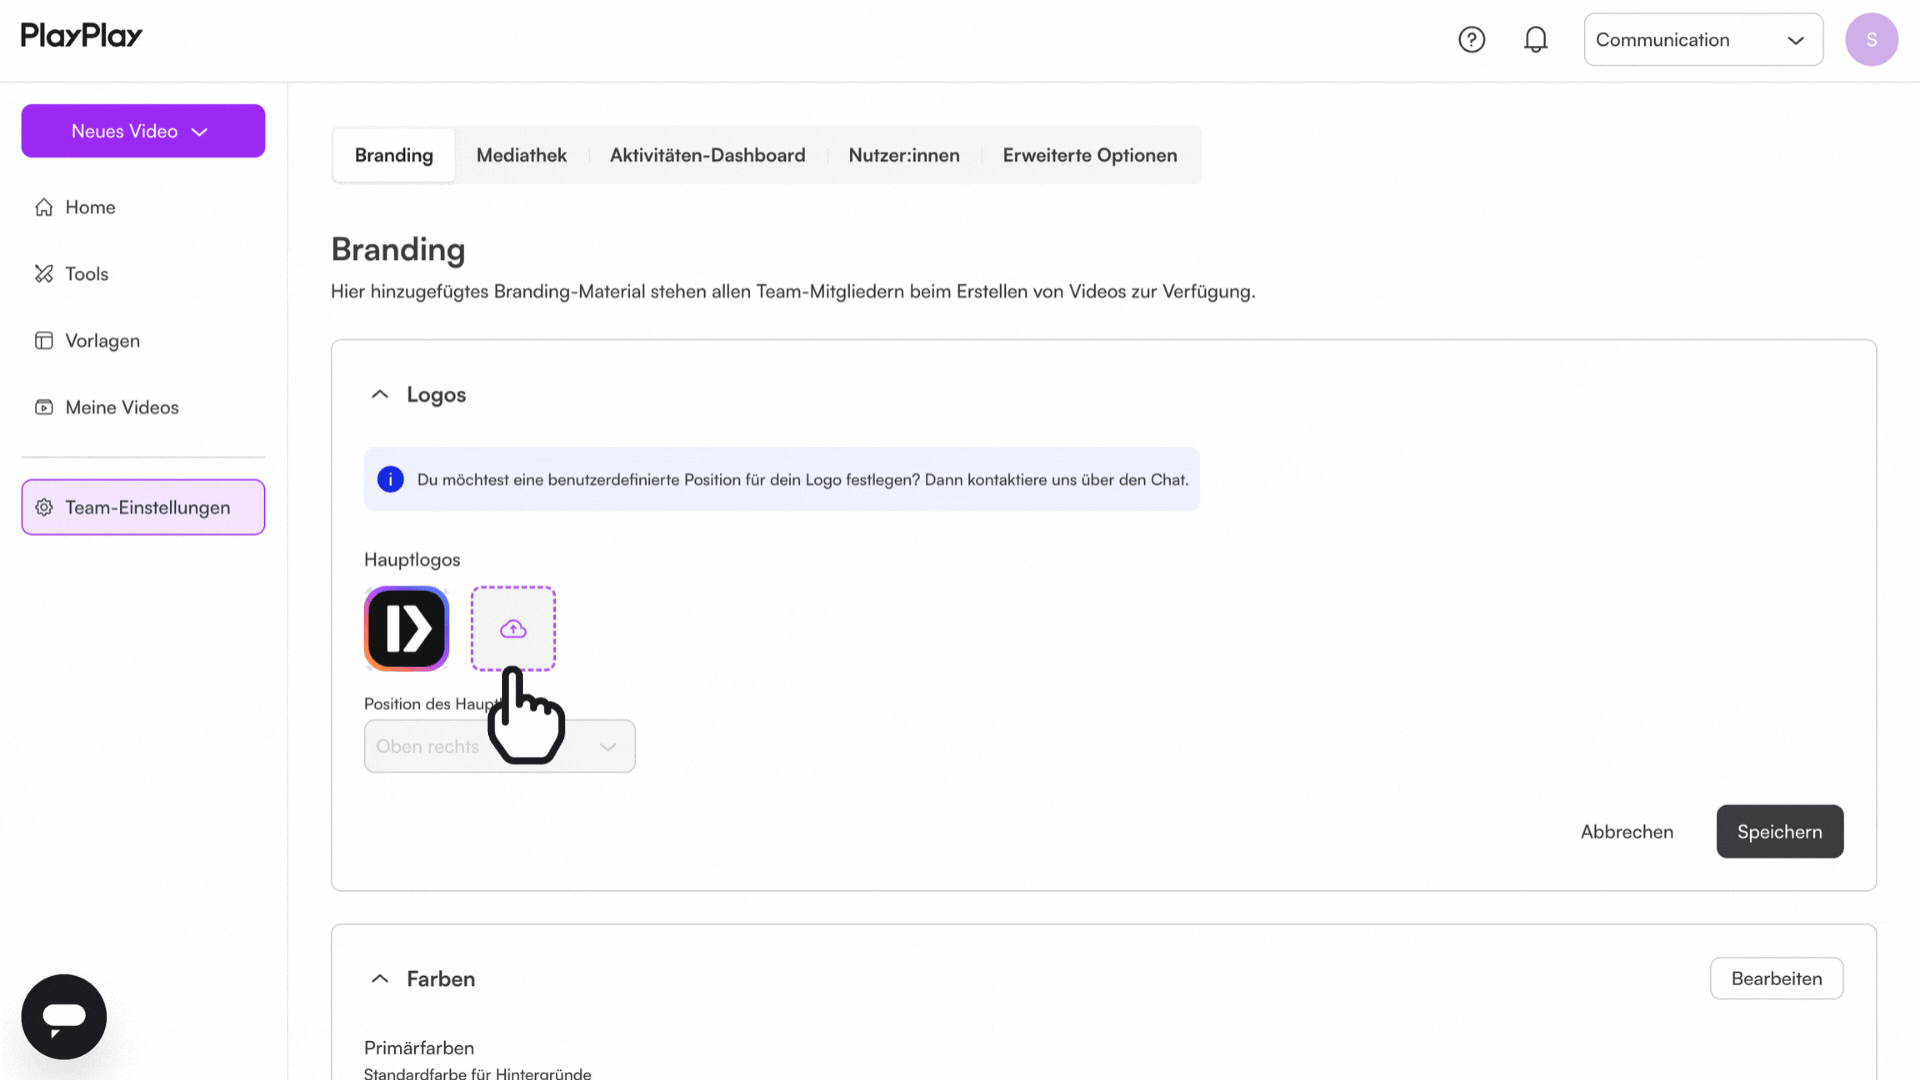This screenshot has width=1920, height=1080.
Task: Open Vorlagen in the sidebar
Action: [x=143, y=341]
